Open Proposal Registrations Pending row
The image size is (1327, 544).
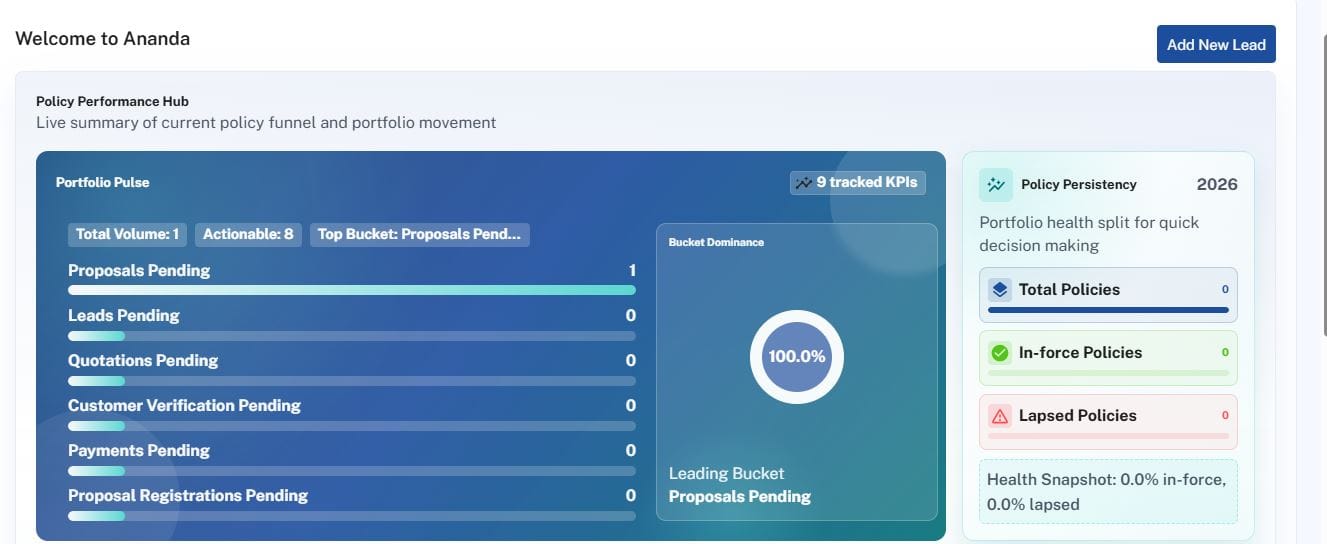point(351,496)
